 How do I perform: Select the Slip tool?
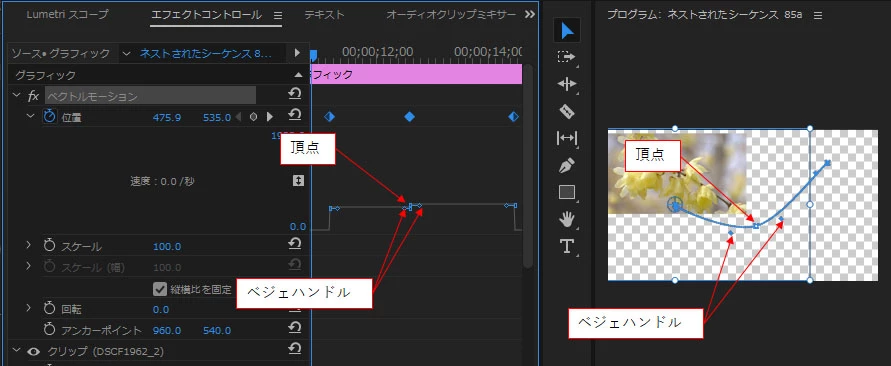point(567,138)
